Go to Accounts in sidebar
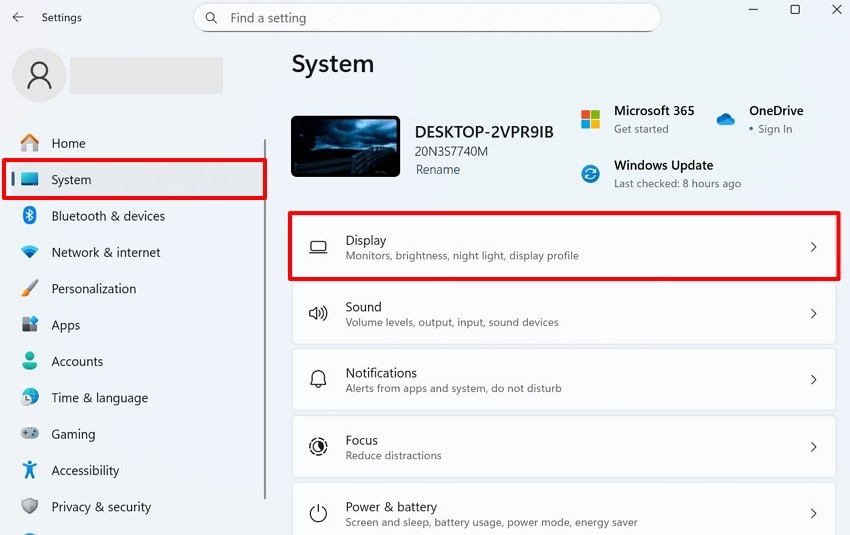Image resolution: width=850 pixels, height=535 pixels. coord(77,361)
